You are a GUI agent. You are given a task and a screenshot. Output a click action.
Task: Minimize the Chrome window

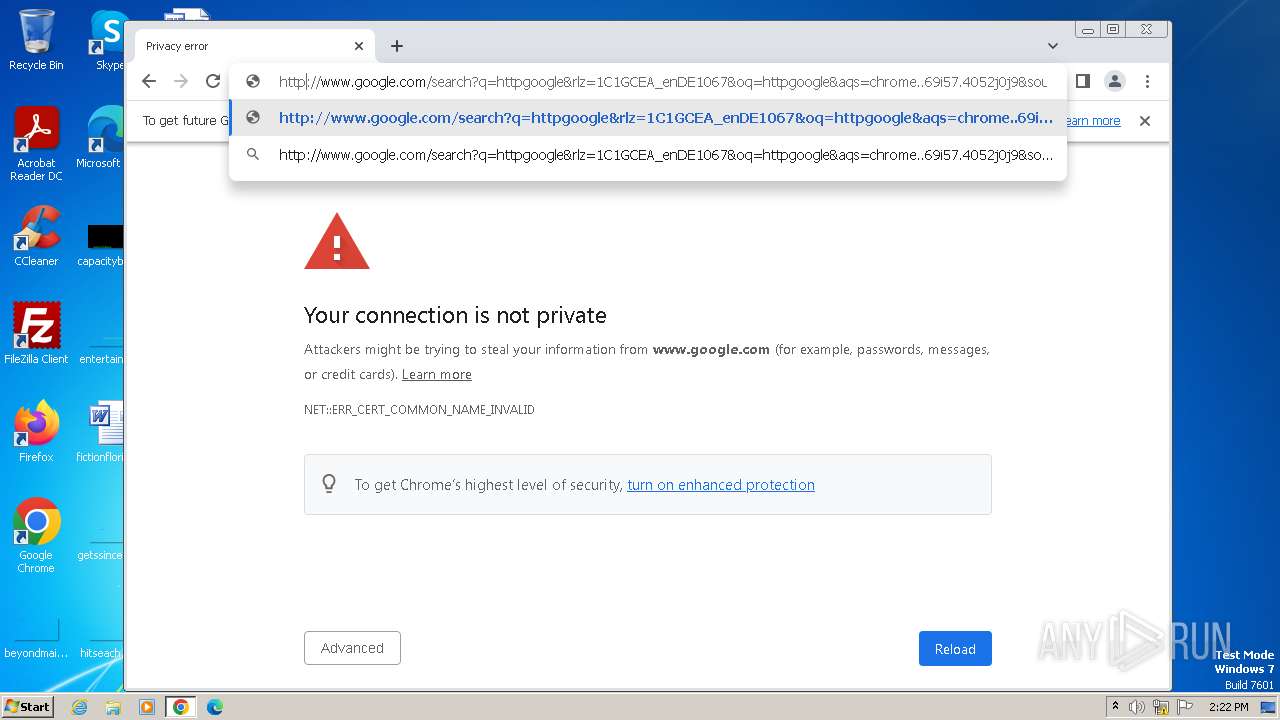click(x=1087, y=30)
